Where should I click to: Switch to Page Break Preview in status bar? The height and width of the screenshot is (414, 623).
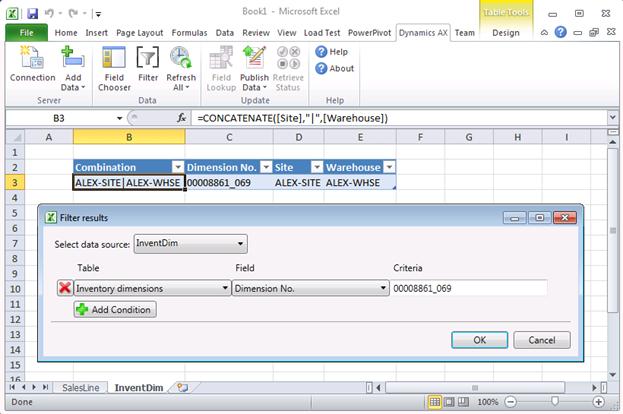[x=463, y=402]
